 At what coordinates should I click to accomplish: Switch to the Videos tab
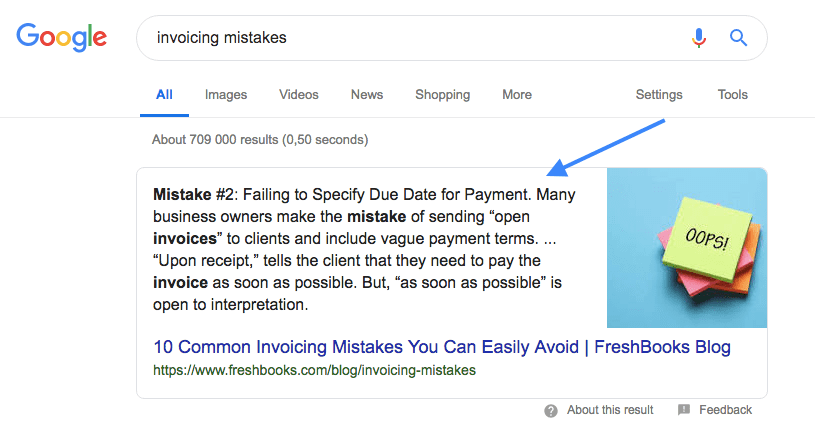(x=298, y=95)
